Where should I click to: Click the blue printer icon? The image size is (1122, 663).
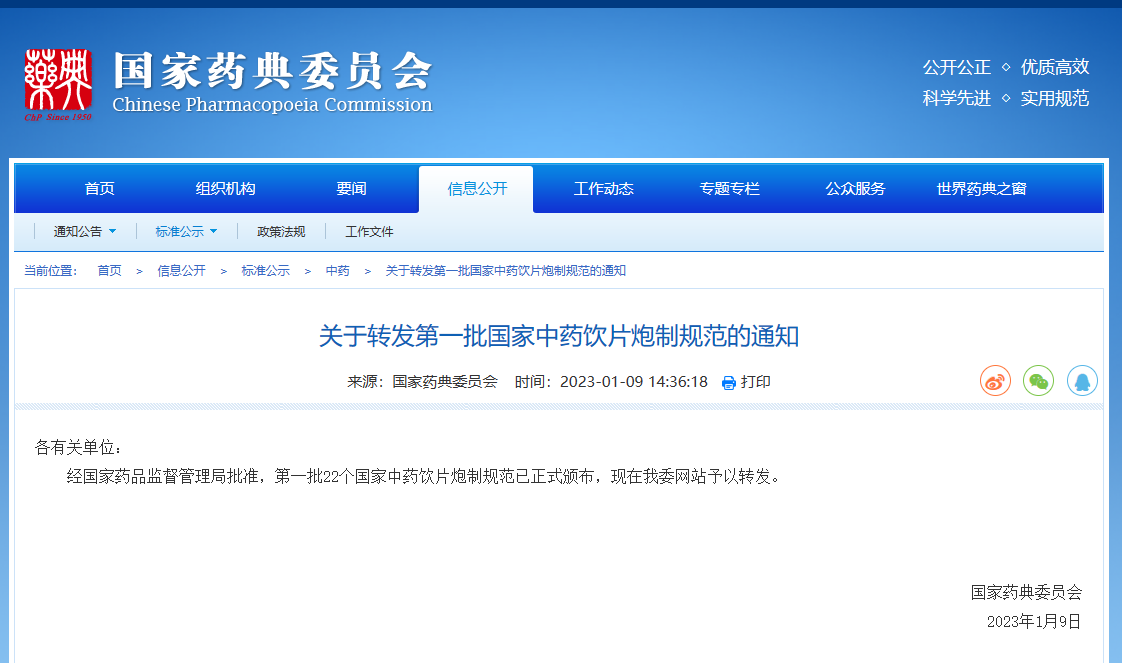(x=728, y=383)
